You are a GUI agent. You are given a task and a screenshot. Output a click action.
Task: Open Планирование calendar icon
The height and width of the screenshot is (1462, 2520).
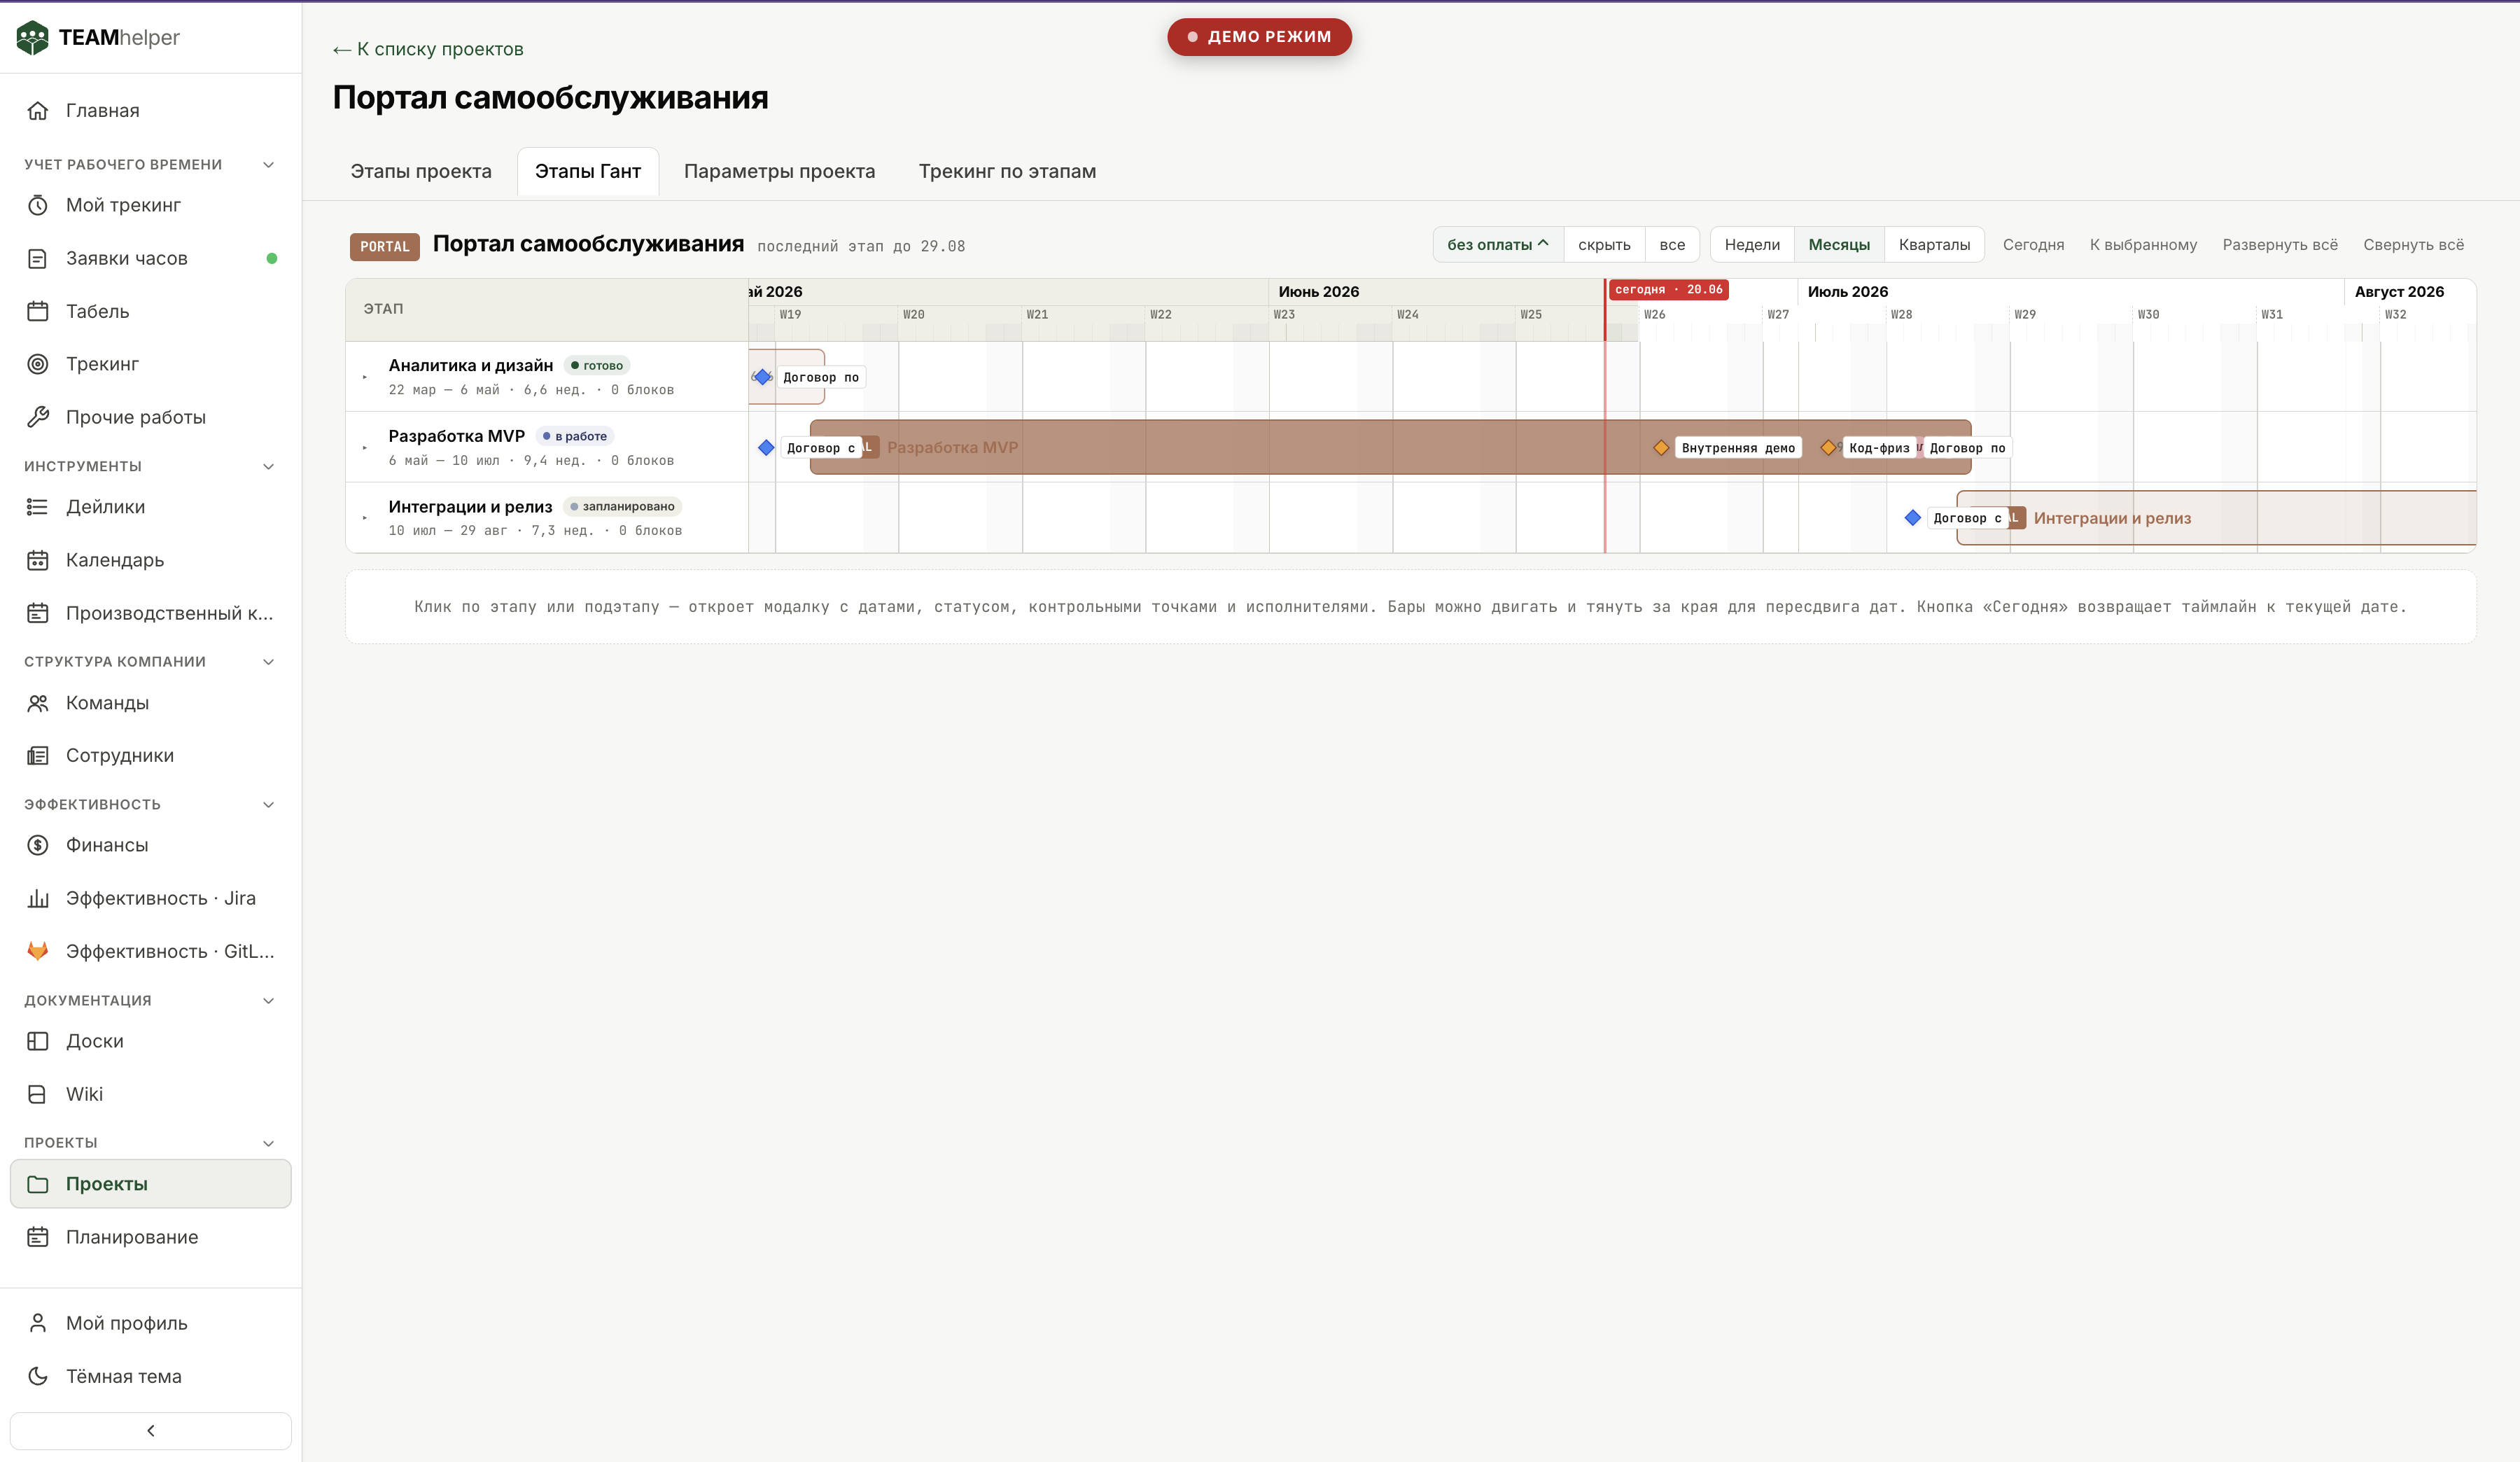pos(38,1237)
